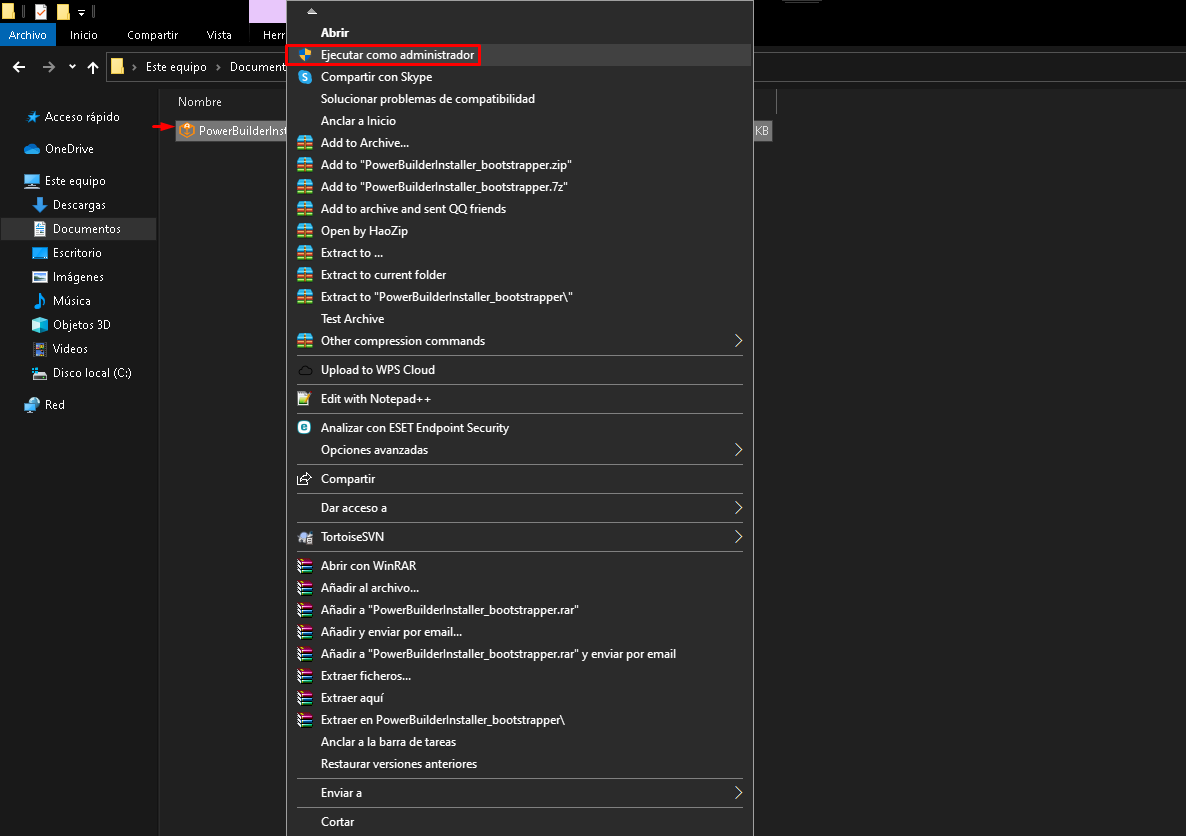Open Descargas in the navigation pane
The height and width of the screenshot is (836, 1186).
79,205
